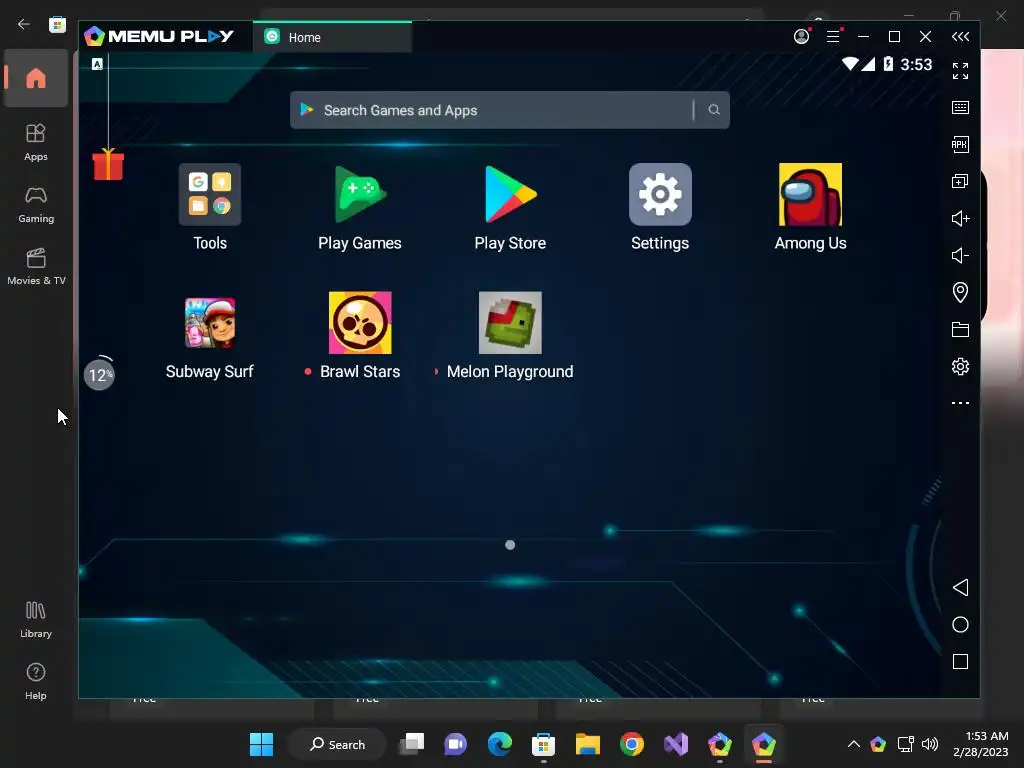
Task: Launch Play Games app
Action: 360,195
